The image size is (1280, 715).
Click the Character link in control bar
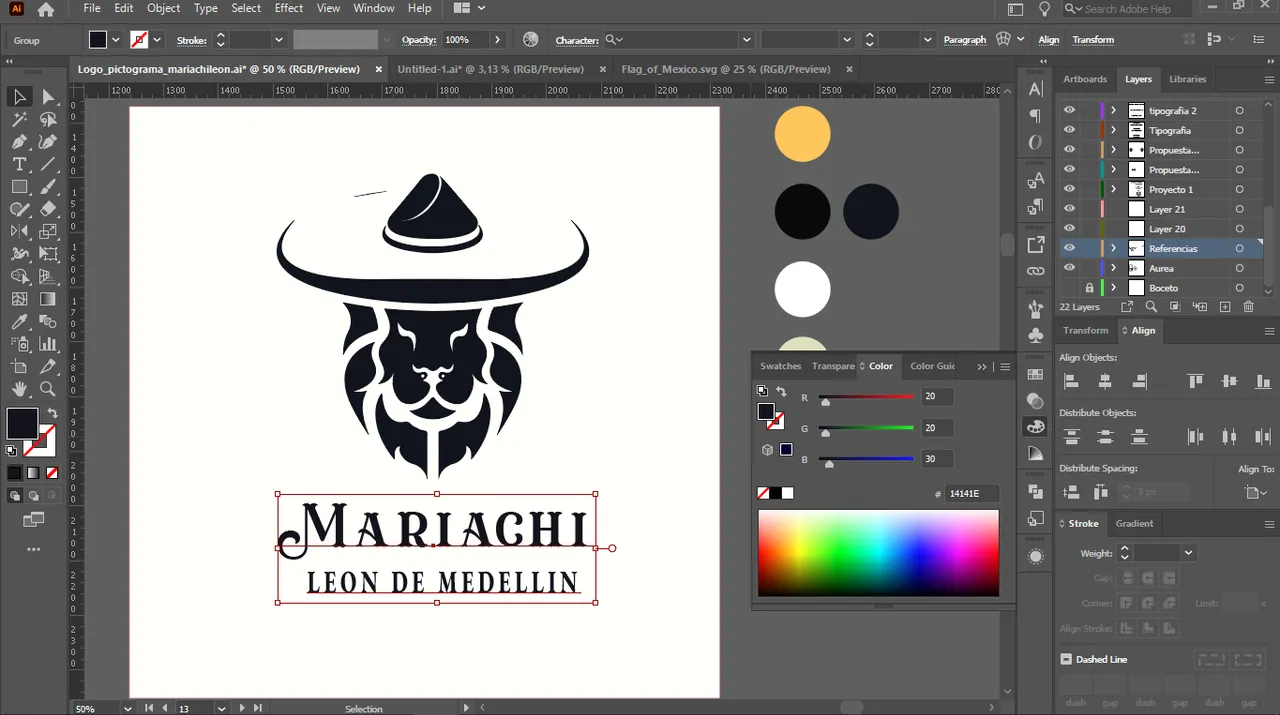point(577,41)
